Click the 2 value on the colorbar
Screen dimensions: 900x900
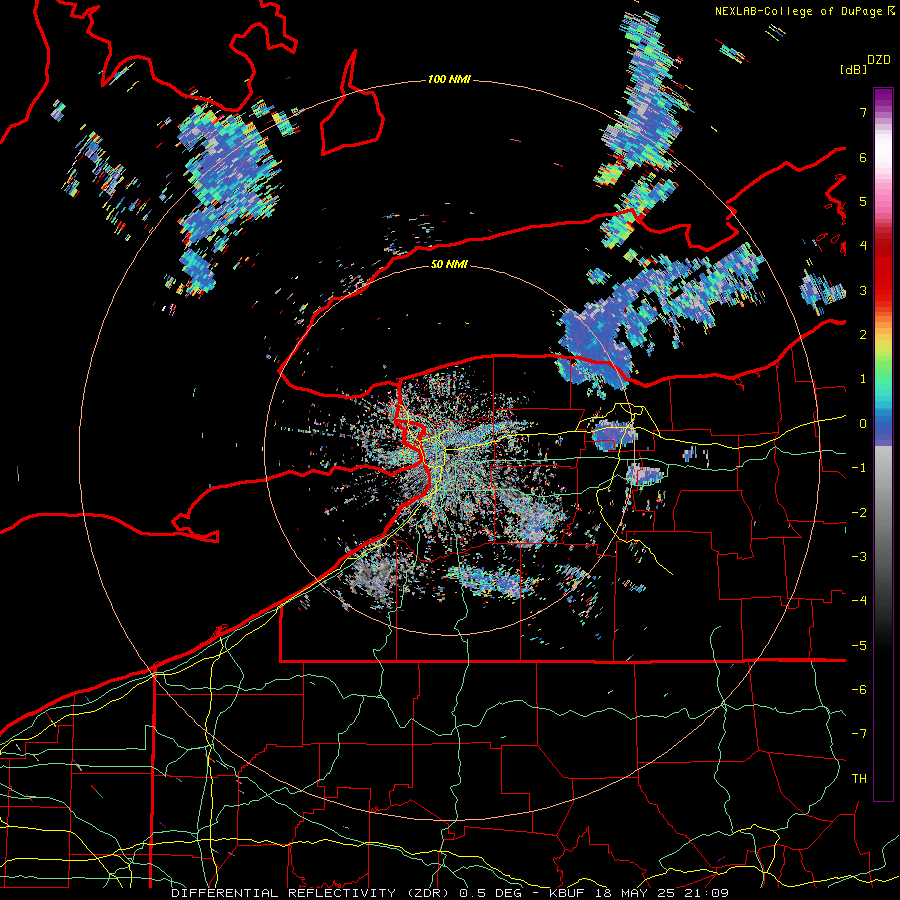[863, 335]
